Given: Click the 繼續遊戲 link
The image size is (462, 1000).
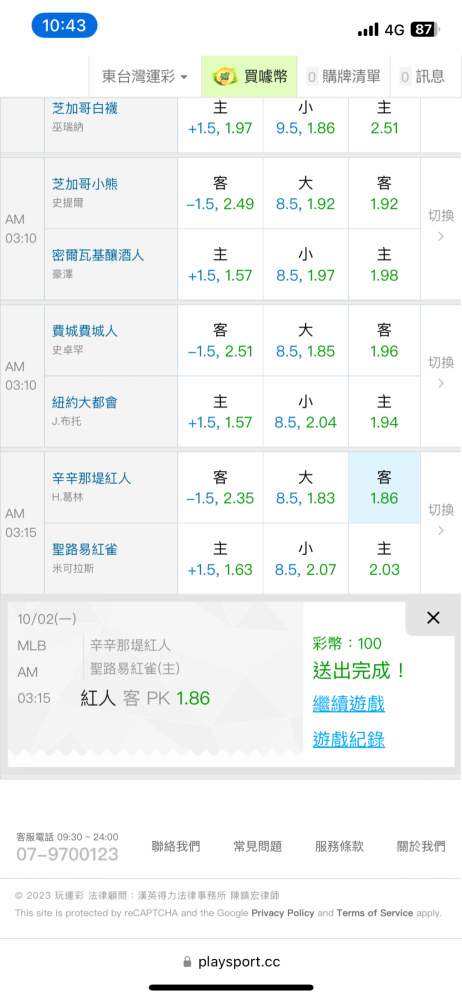Looking at the screenshot, I should [348, 705].
